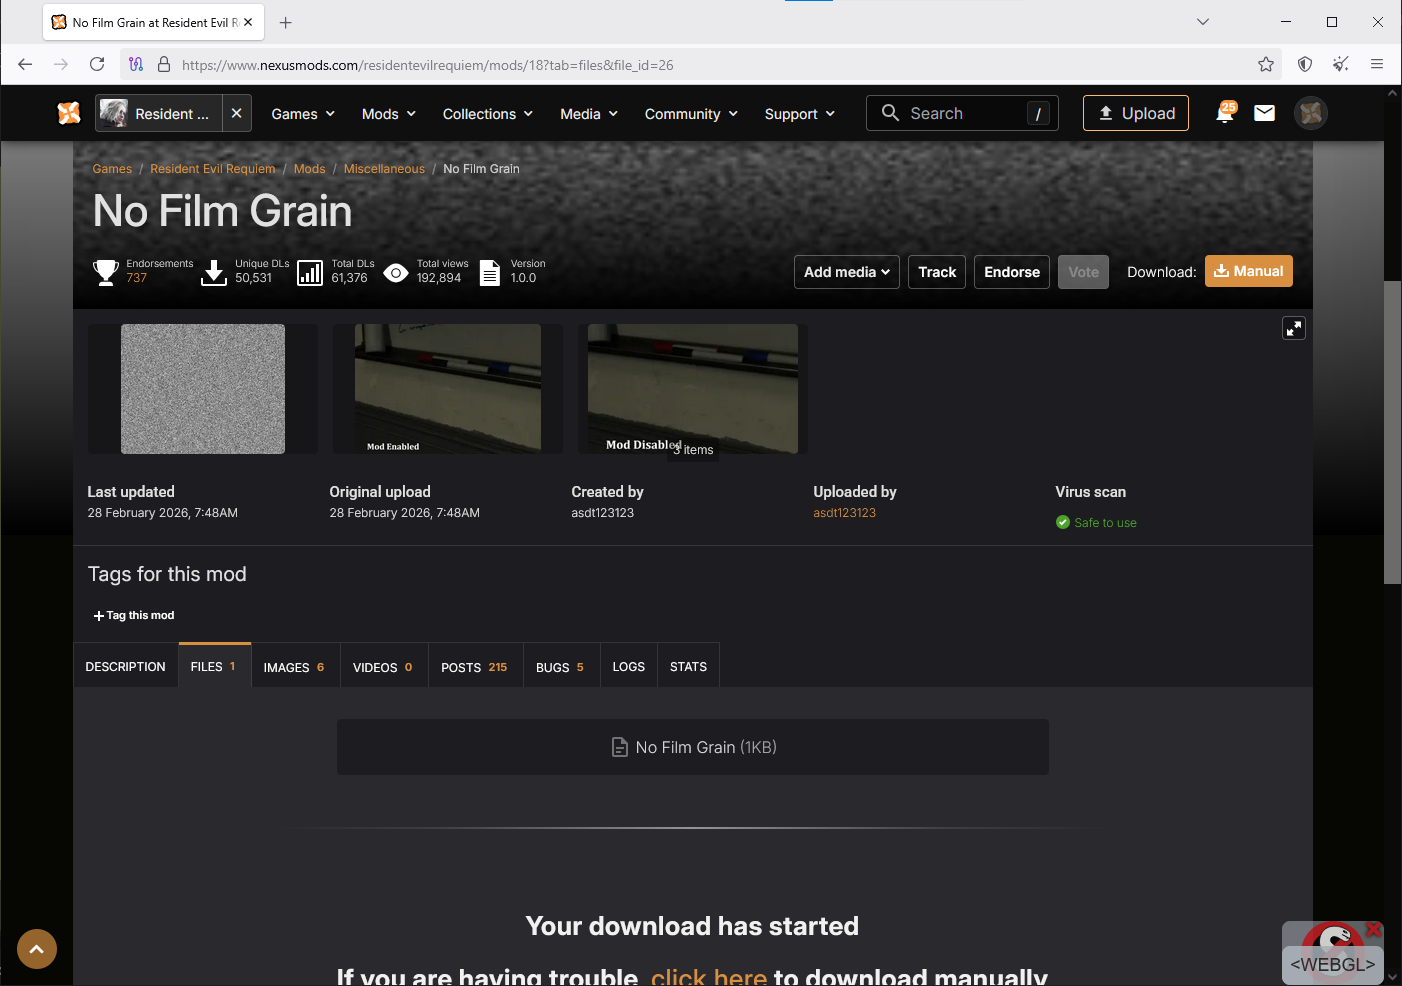Viewport: 1402px width, 986px height.
Task: Click the Version document icon
Action: [x=490, y=273]
